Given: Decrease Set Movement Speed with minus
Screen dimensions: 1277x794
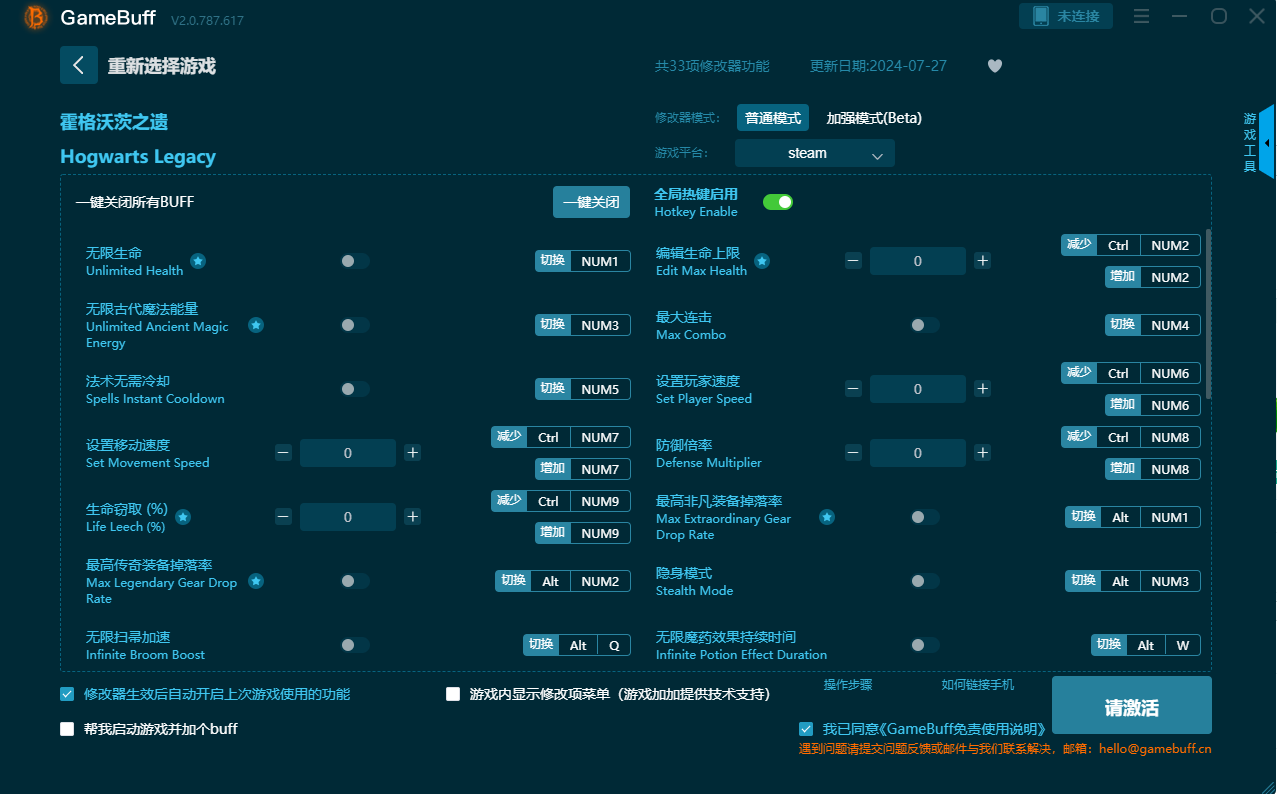Looking at the screenshot, I should [283, 453].
